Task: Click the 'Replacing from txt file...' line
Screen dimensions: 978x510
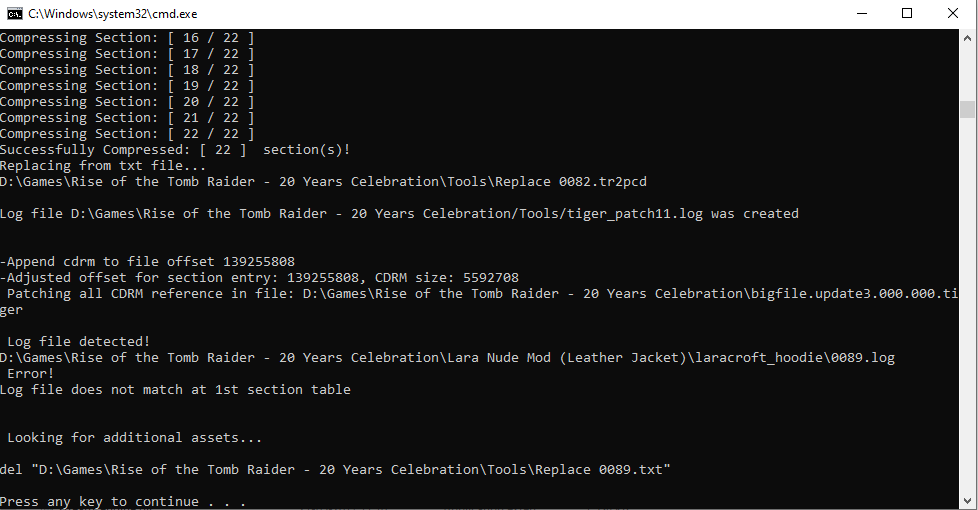Action: (103, 166)
